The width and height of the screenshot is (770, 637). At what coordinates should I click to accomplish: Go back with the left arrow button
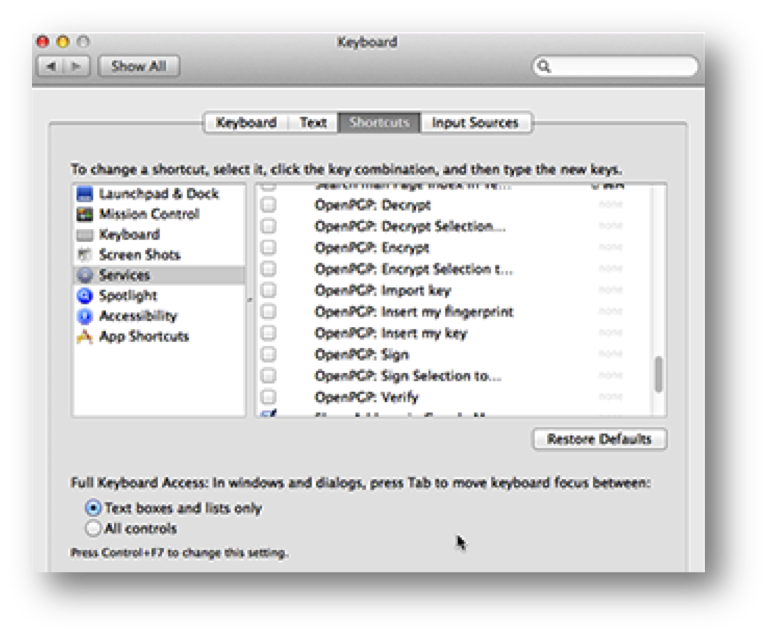[x=51, y=66]
